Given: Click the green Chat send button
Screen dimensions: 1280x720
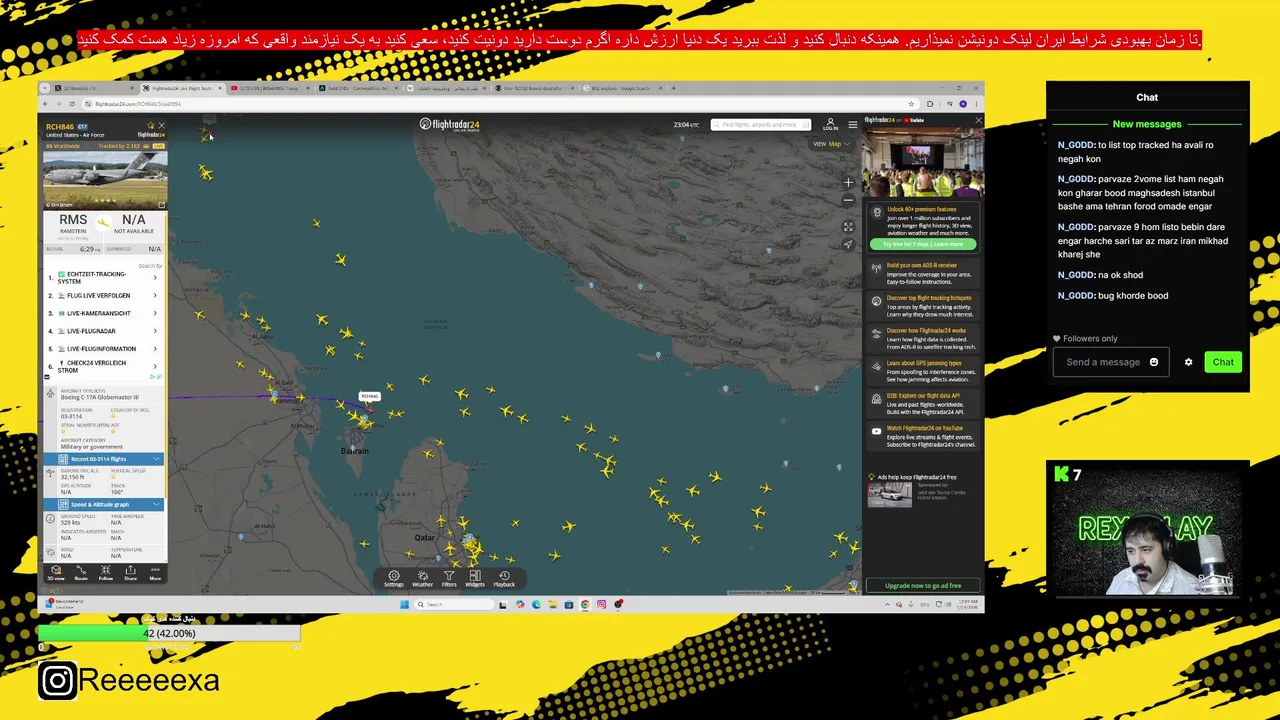Looking at the screenshot, I should point(1223,362).
